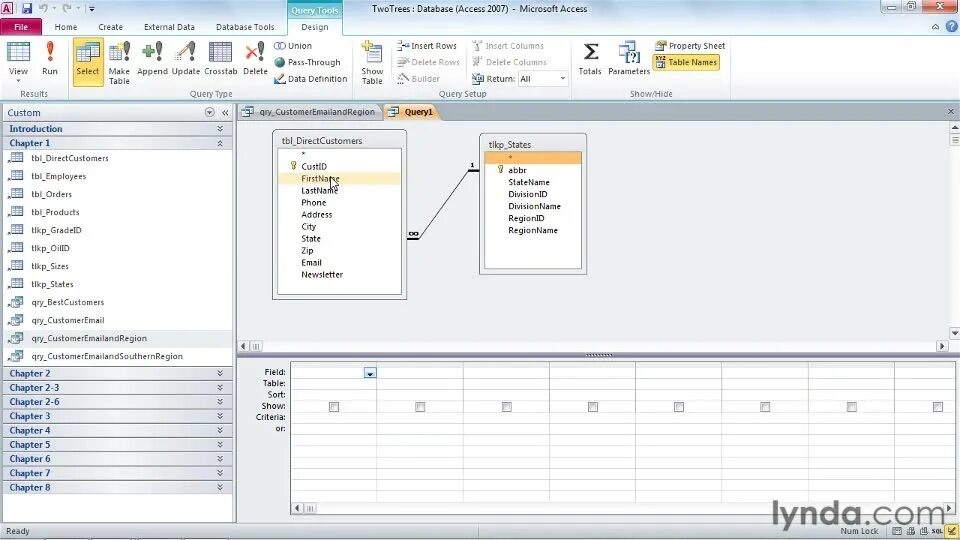
Task: Open tbl_Orders in navigation pane
Action: point(51,194)
